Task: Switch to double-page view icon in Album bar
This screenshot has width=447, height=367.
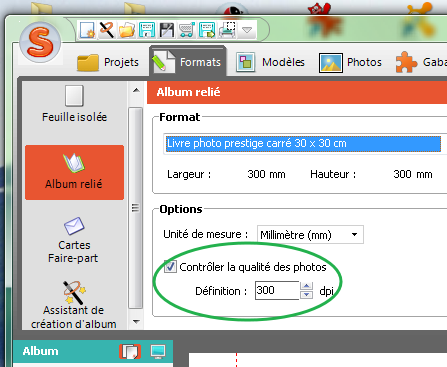Action: (x=130, y=351)
